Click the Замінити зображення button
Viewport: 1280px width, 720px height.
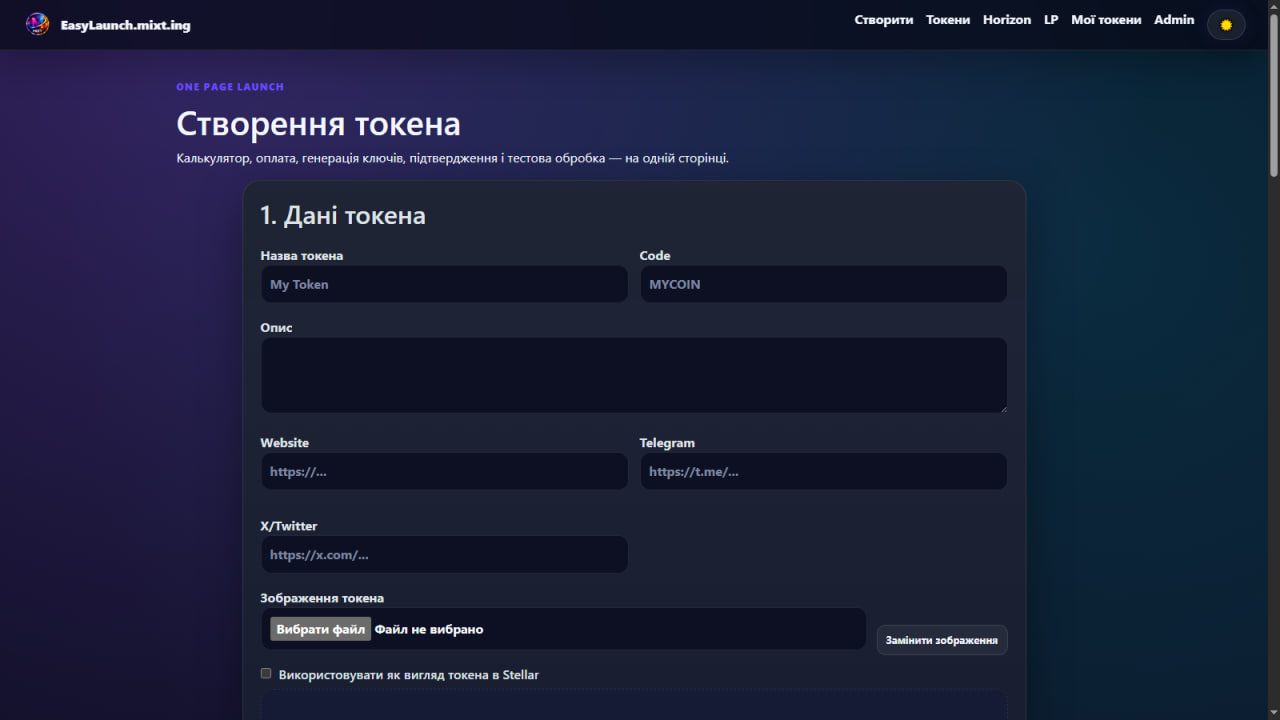pyautogui.click(x=942, y=640)
